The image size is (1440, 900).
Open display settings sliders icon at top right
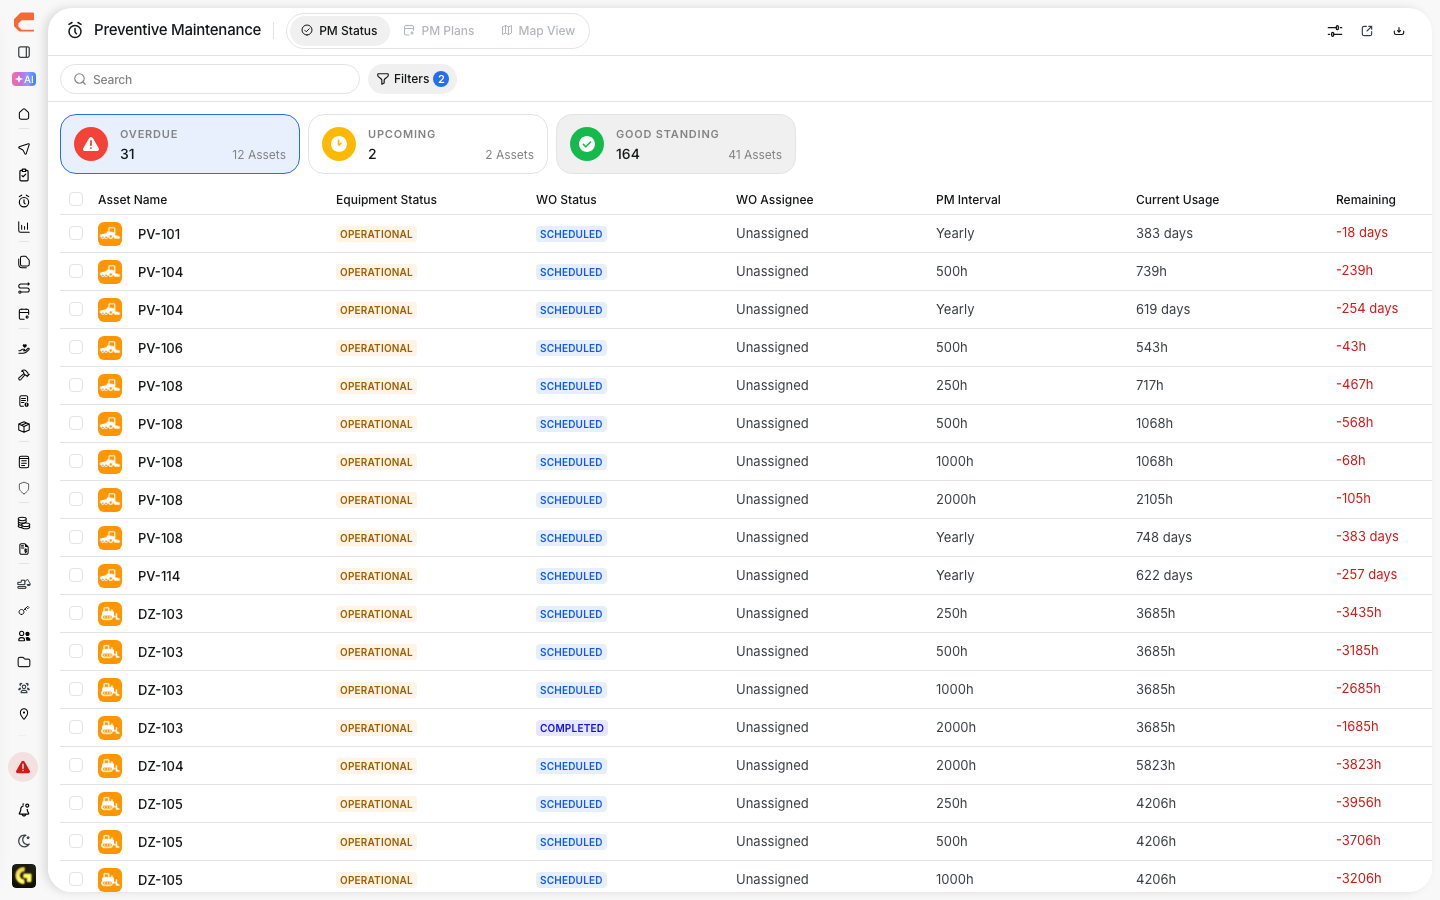tap(1335, 31)
